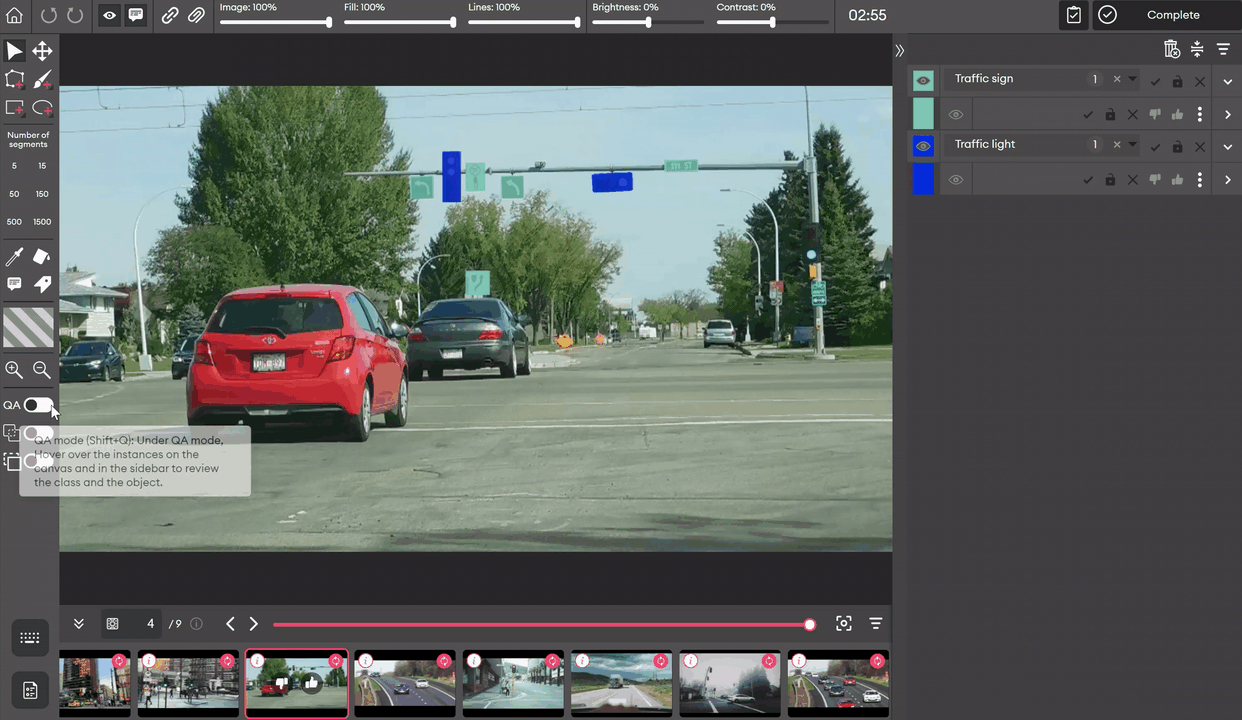Screen dimensions: 1242x720
Task: Toggle the comments display icon in top bar
Action: coord(135,15)
